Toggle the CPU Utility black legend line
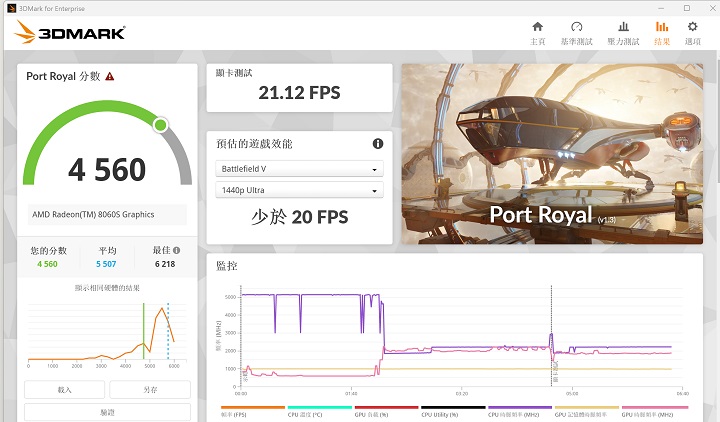Image resolution: width=720 pixels, height=422 pixels. [x=453, y=407]
